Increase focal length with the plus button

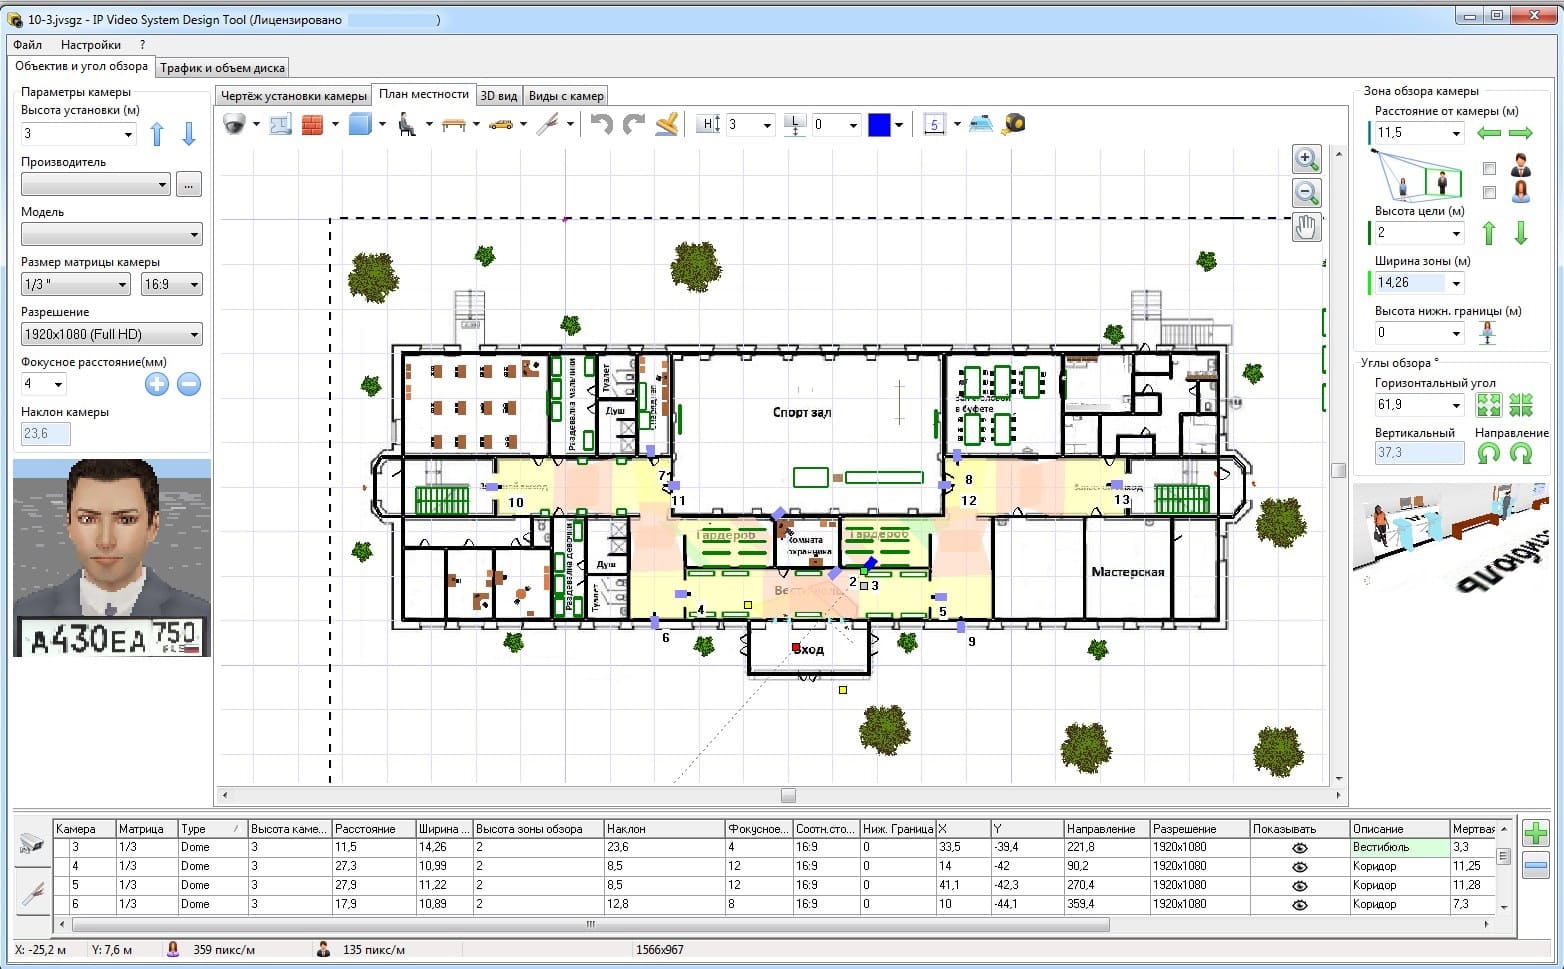click(157, 383)
